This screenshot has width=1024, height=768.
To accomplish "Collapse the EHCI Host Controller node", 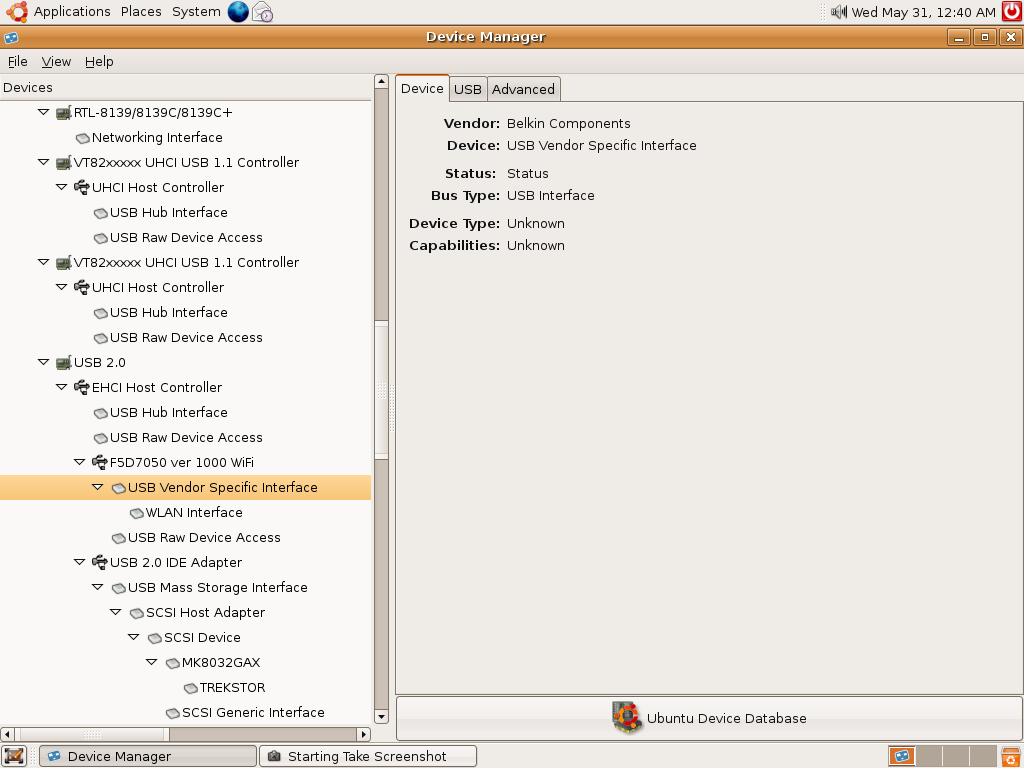I will point(61,387).
